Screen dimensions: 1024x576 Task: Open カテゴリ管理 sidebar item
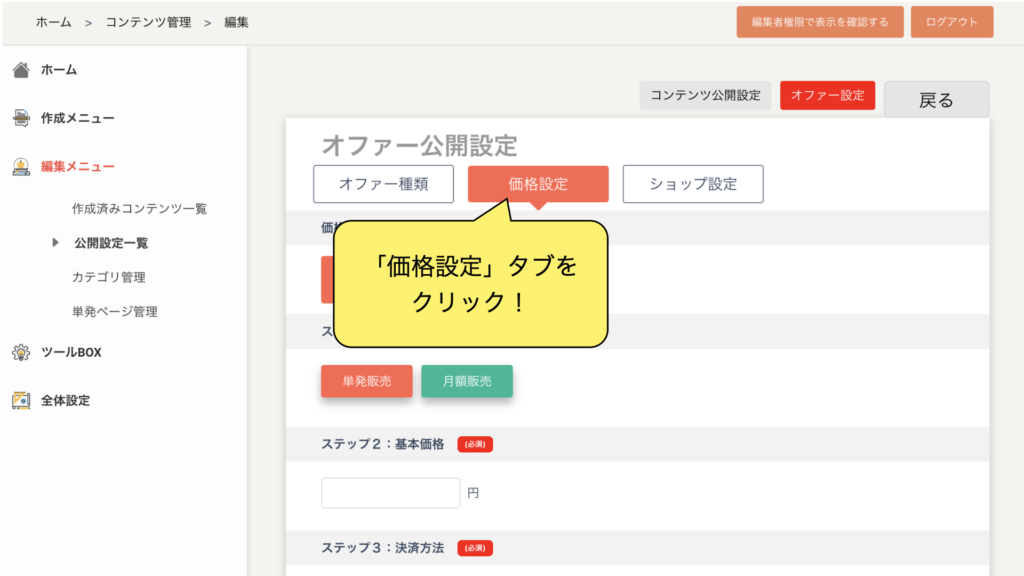(x=108, y=277)
